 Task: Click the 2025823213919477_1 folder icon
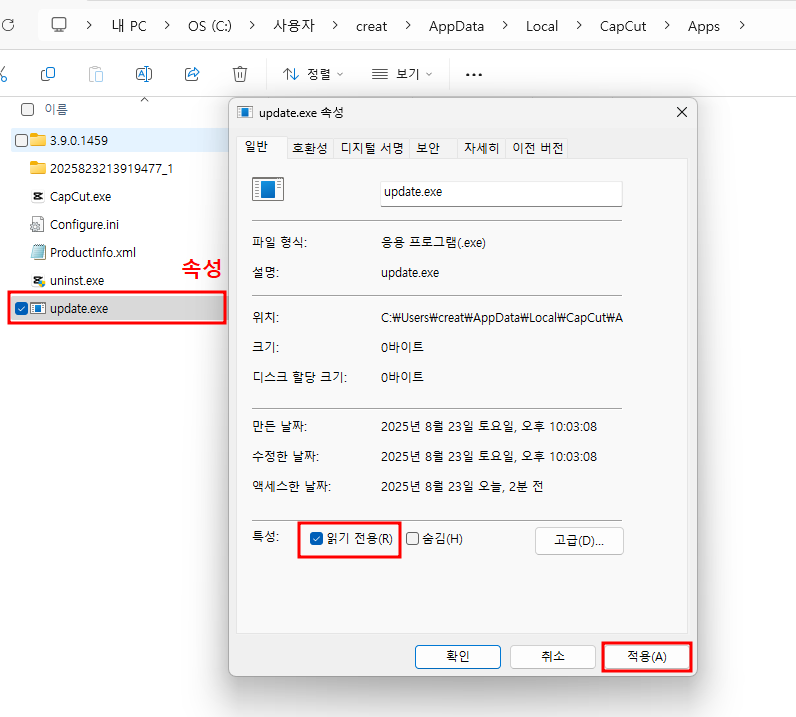[38, 168]
